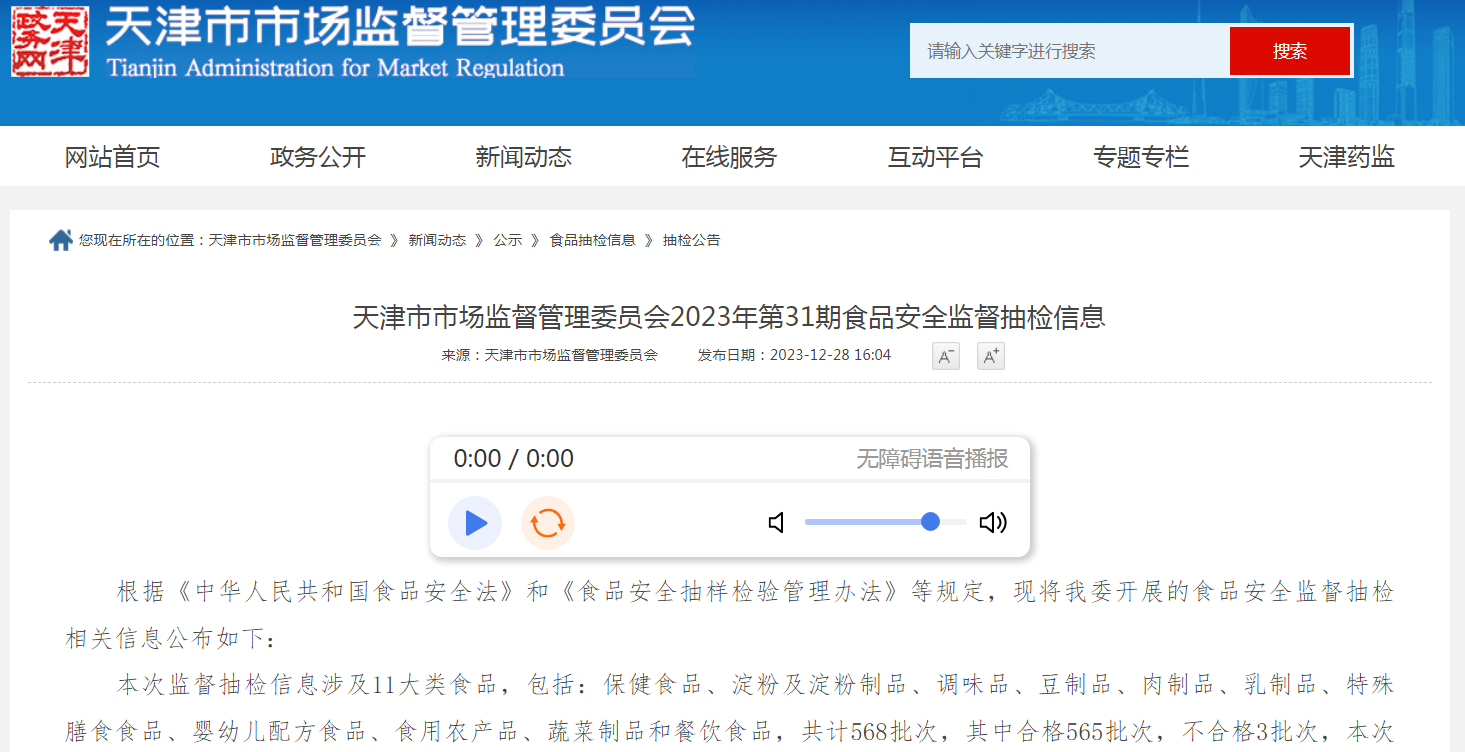Click the home icon in breadcrumb

tap(61, 241)
